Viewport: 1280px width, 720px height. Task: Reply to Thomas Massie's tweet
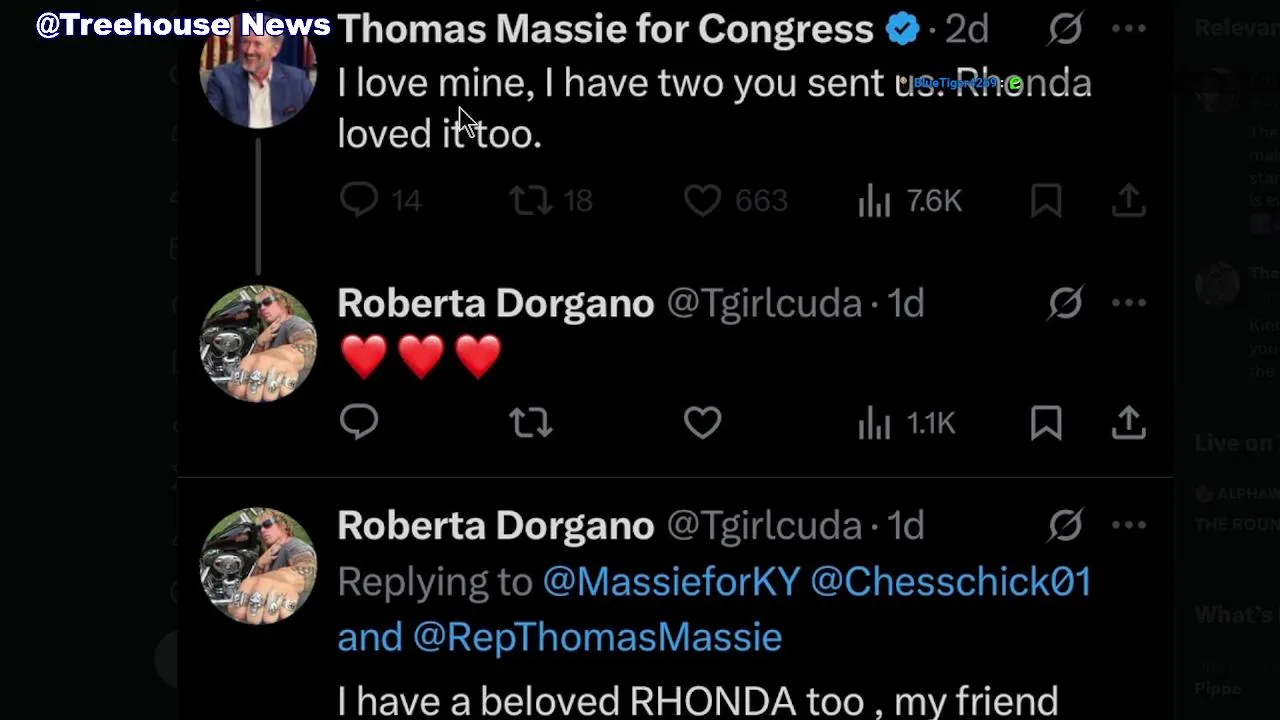point(359,201)
